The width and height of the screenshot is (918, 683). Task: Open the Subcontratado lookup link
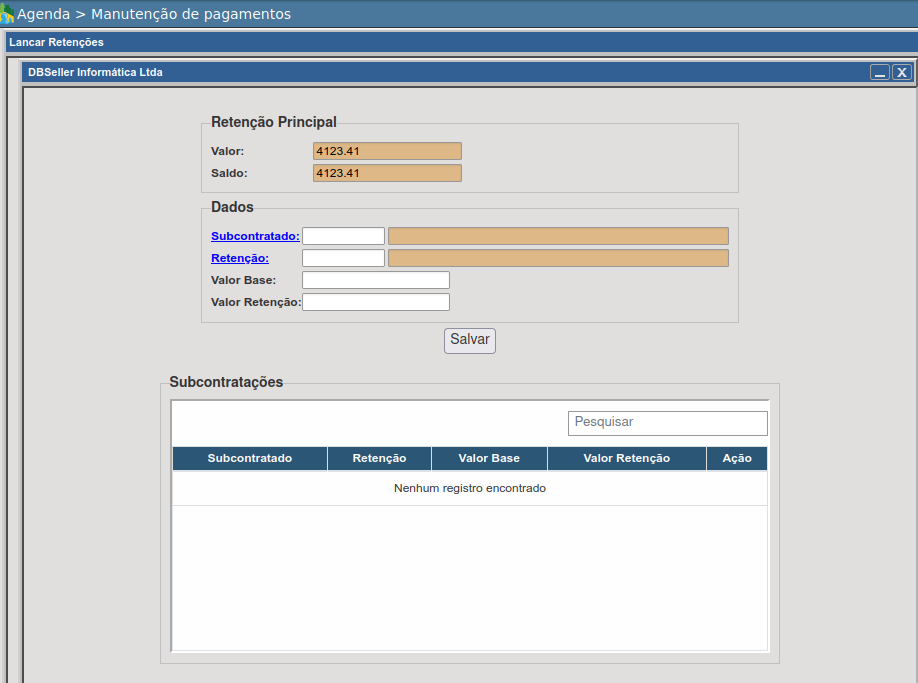click(x=255, y=236)
